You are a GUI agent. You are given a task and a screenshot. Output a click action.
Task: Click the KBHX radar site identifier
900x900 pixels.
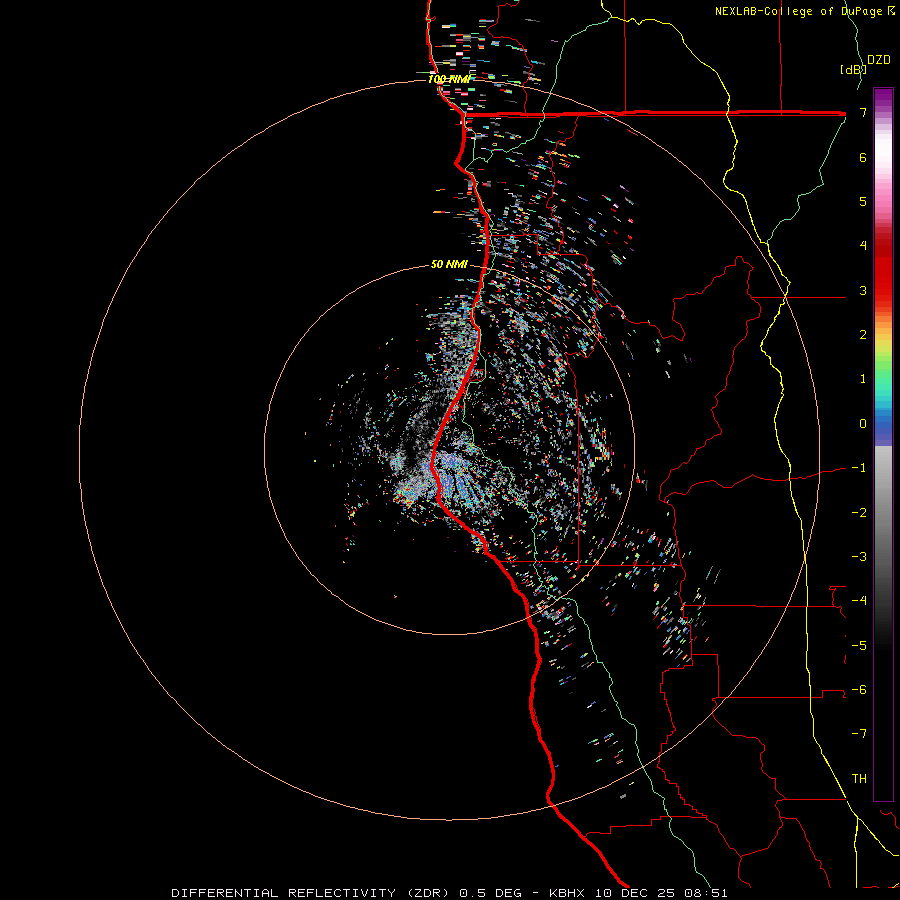coord(567,893)
